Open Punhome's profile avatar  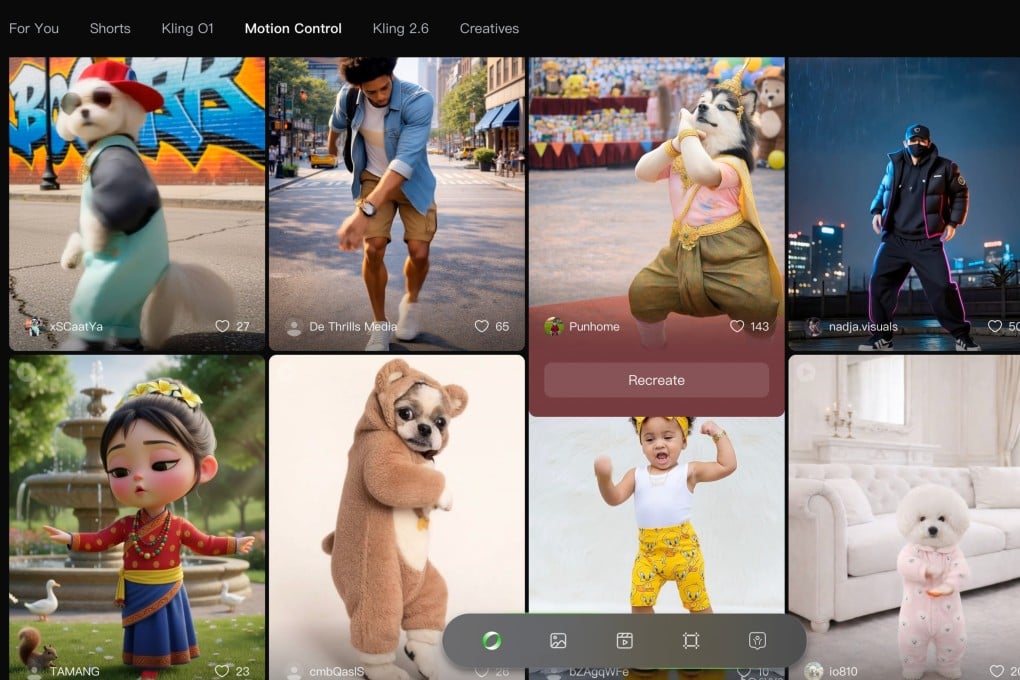click(556, 326)
